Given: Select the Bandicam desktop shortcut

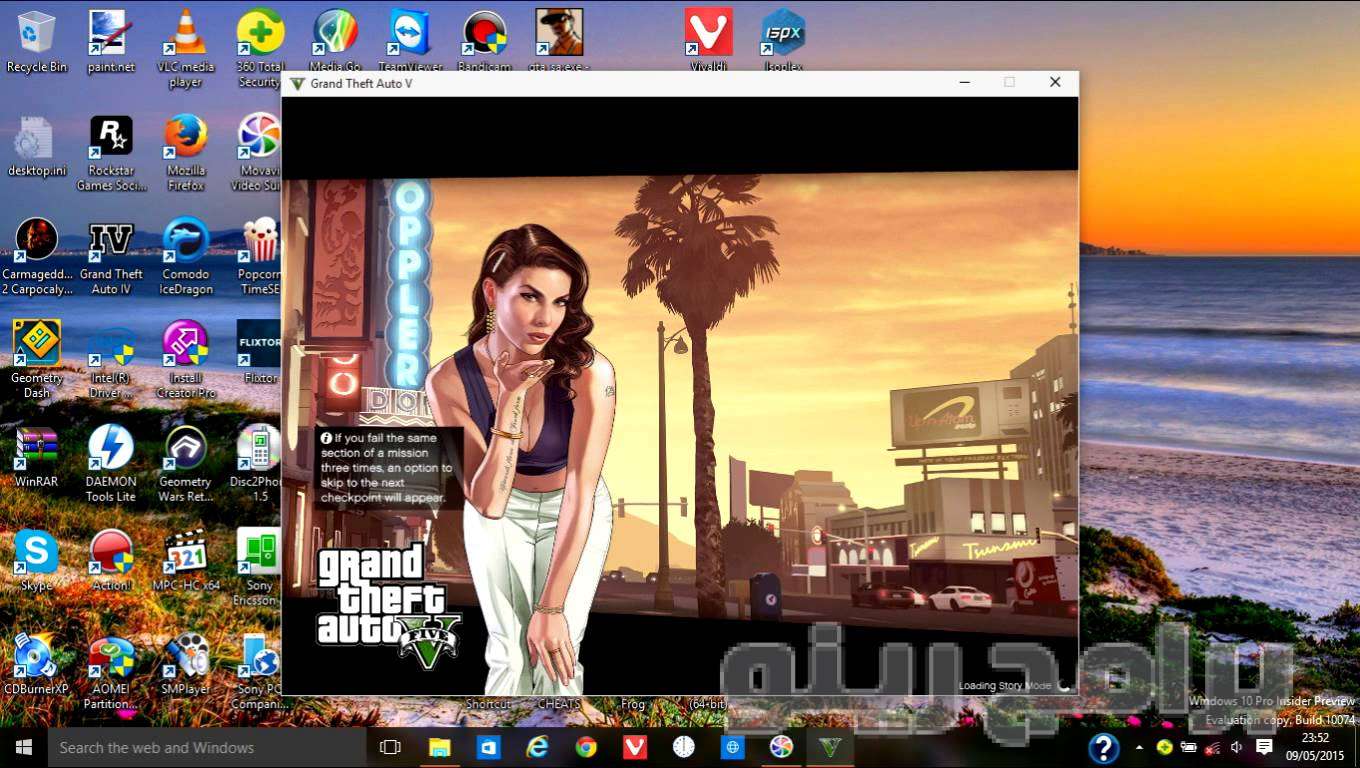Looking at the screenshot, I should tap(484, 41).
